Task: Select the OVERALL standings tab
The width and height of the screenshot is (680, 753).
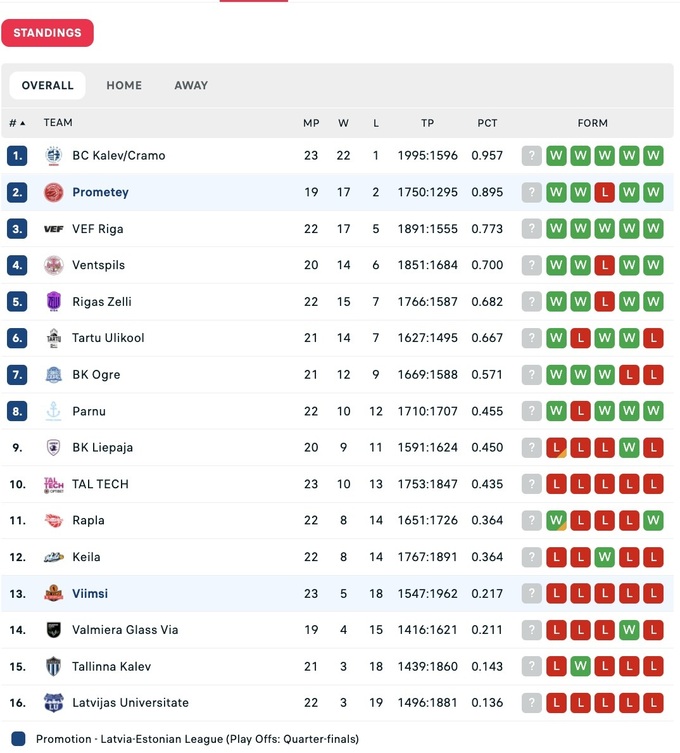Action: click(x=48, y=86)
